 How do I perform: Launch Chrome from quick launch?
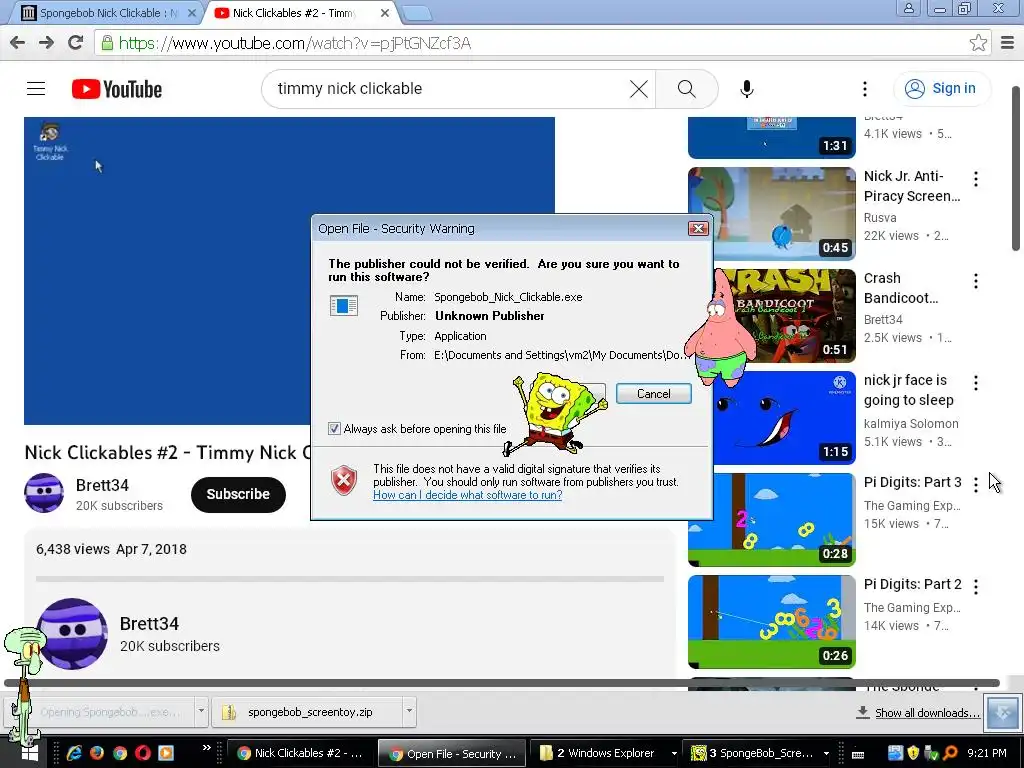[120, 754]
